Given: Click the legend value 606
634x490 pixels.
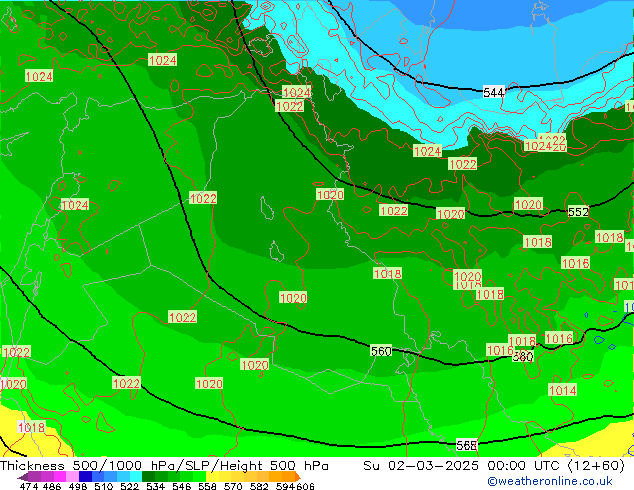Looking at the screenshot, I should pyautogui.click(x=305, y=486).
